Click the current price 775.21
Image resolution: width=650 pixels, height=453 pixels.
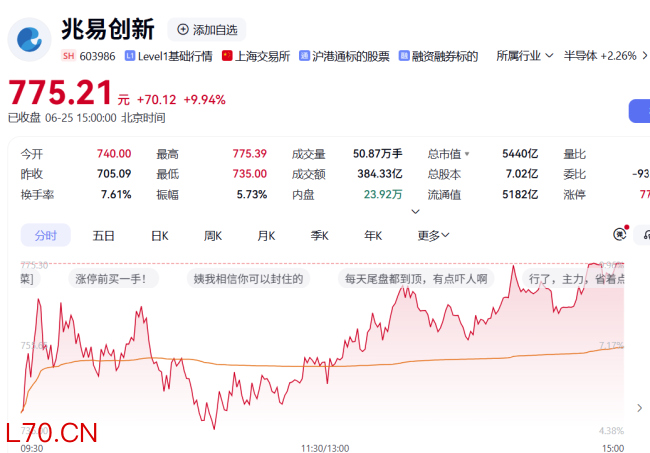61,92
